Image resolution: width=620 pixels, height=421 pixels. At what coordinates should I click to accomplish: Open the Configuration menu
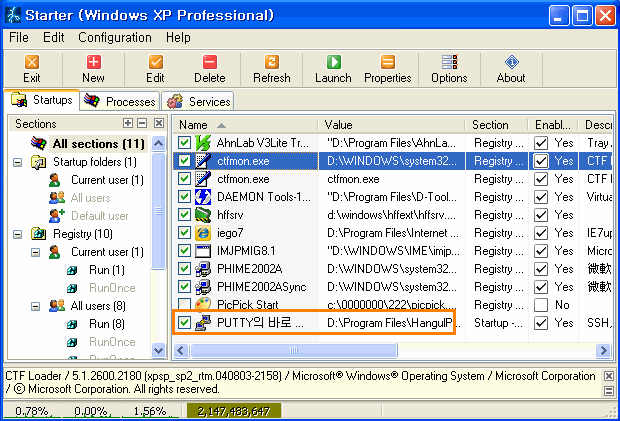(x=115, y=38)
